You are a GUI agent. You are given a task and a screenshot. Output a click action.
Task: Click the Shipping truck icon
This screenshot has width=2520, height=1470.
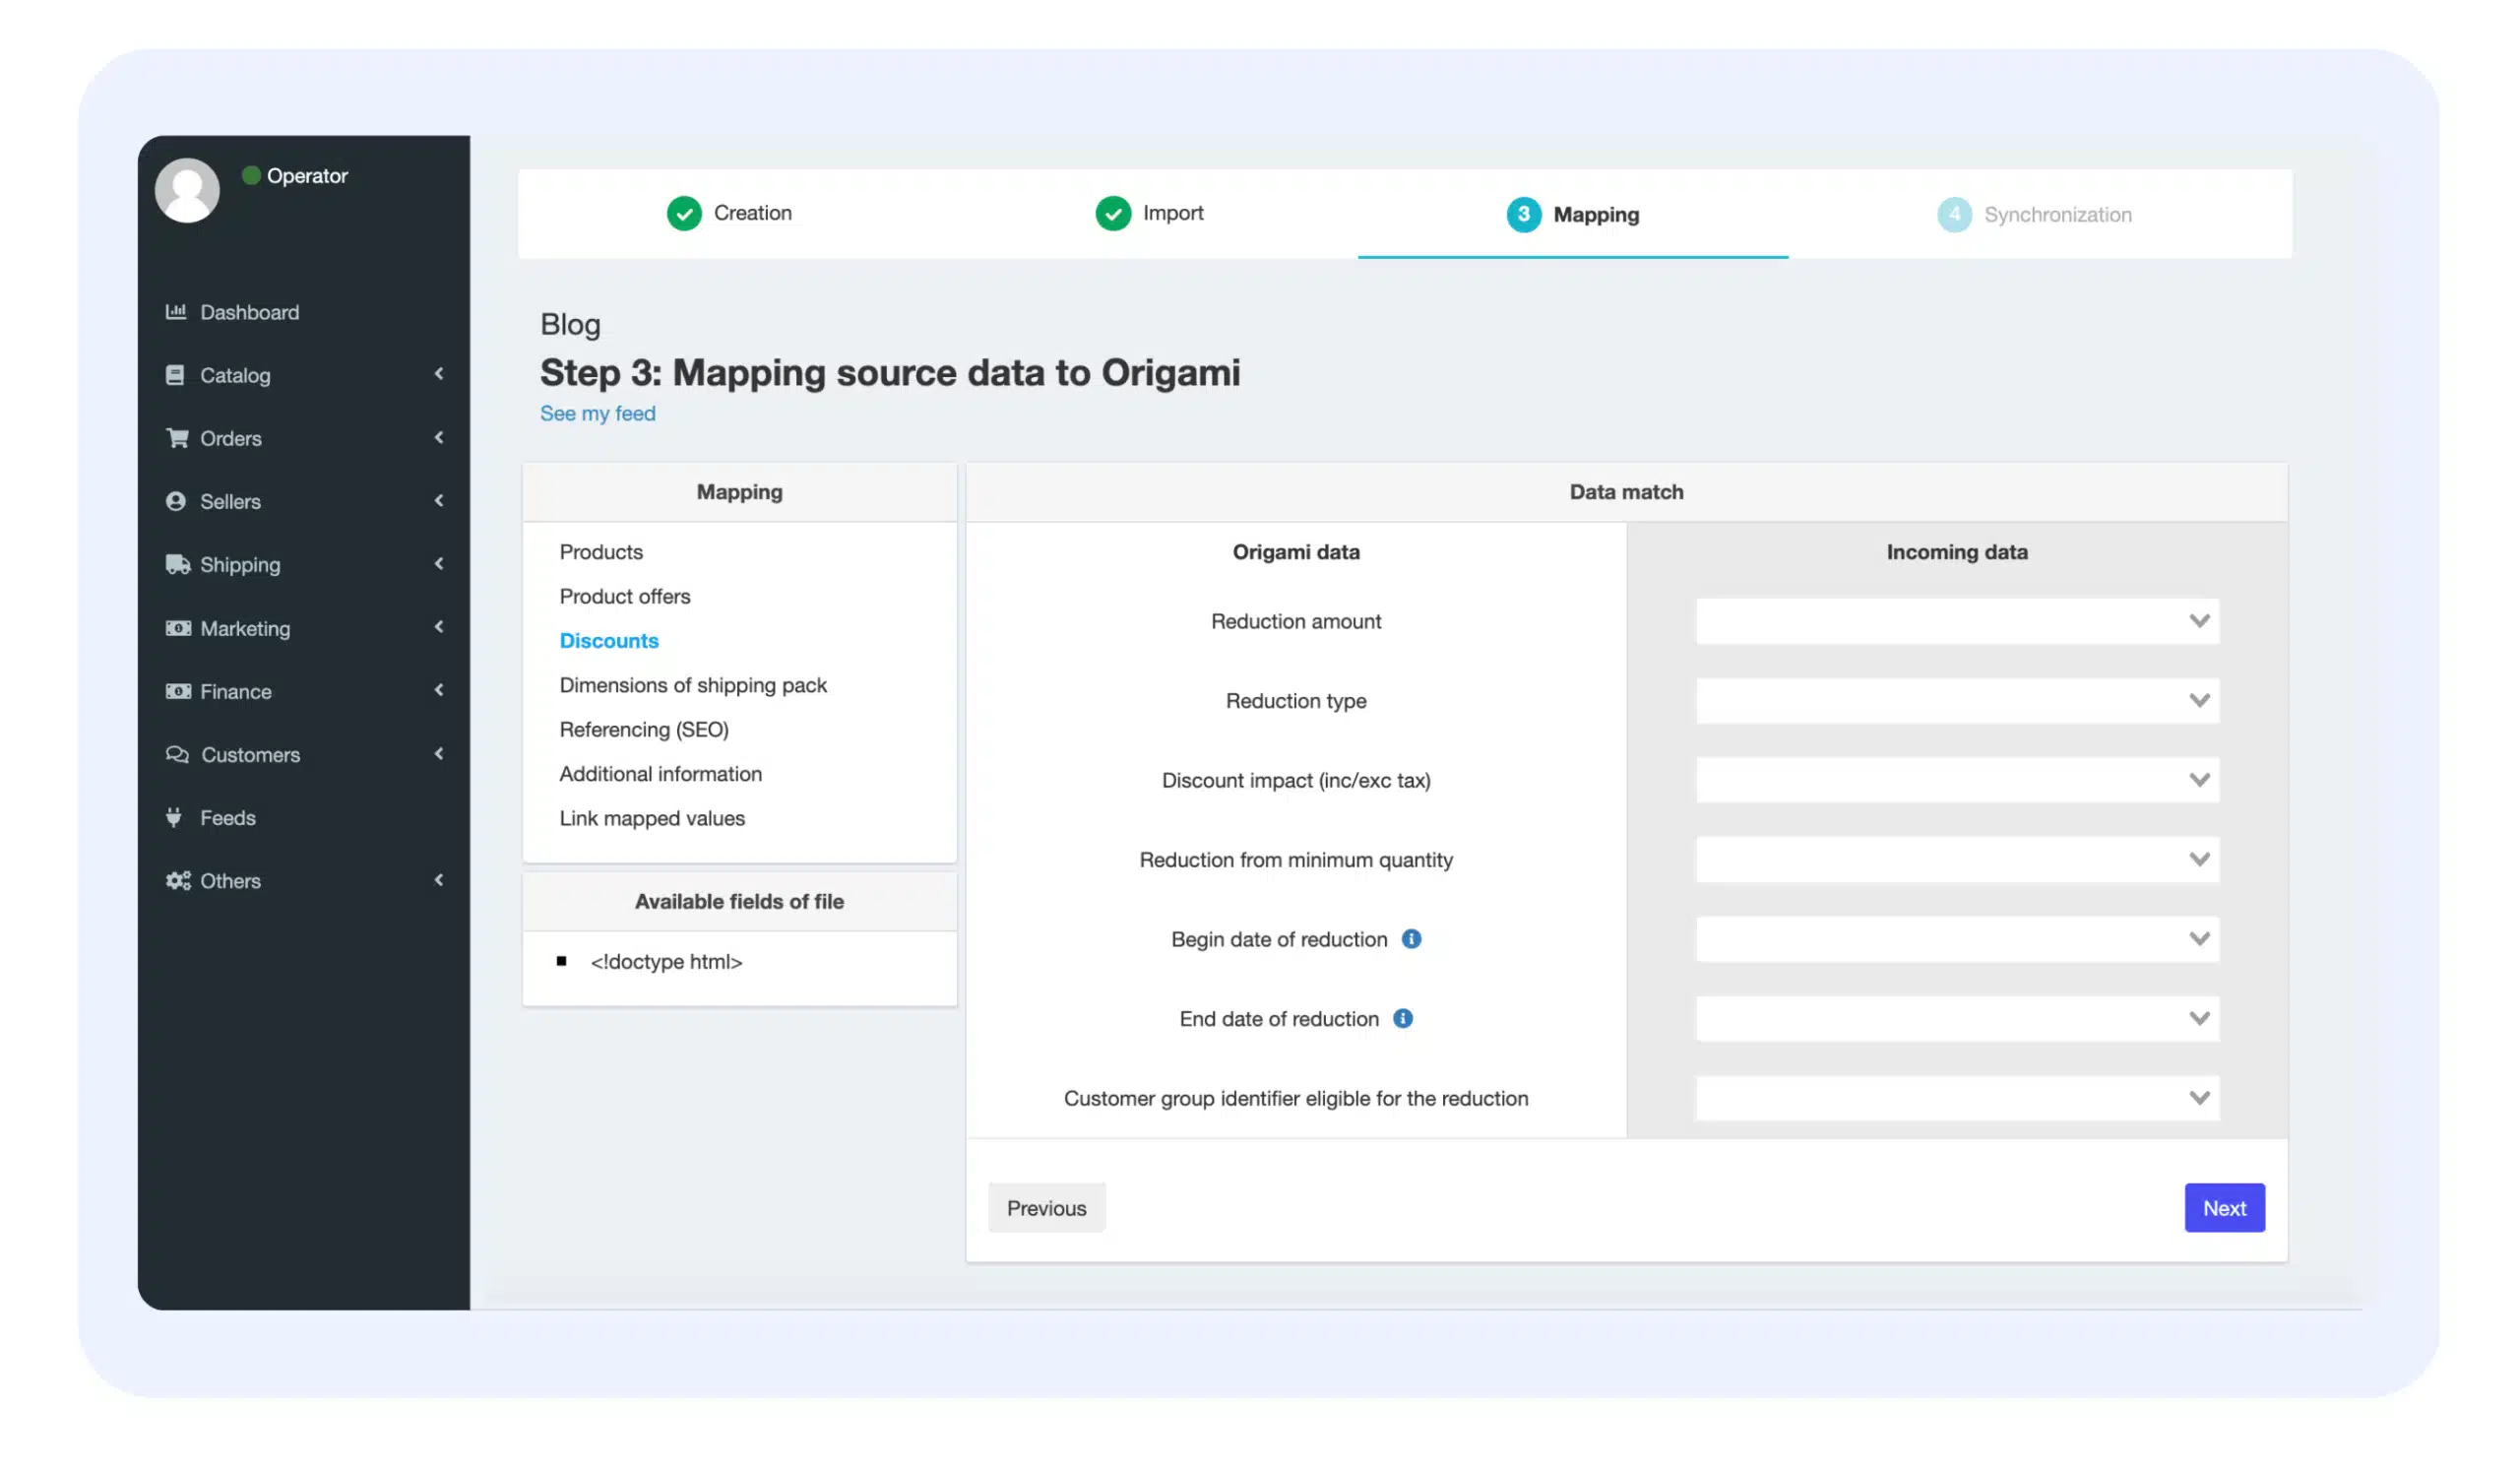coord(178,564)
